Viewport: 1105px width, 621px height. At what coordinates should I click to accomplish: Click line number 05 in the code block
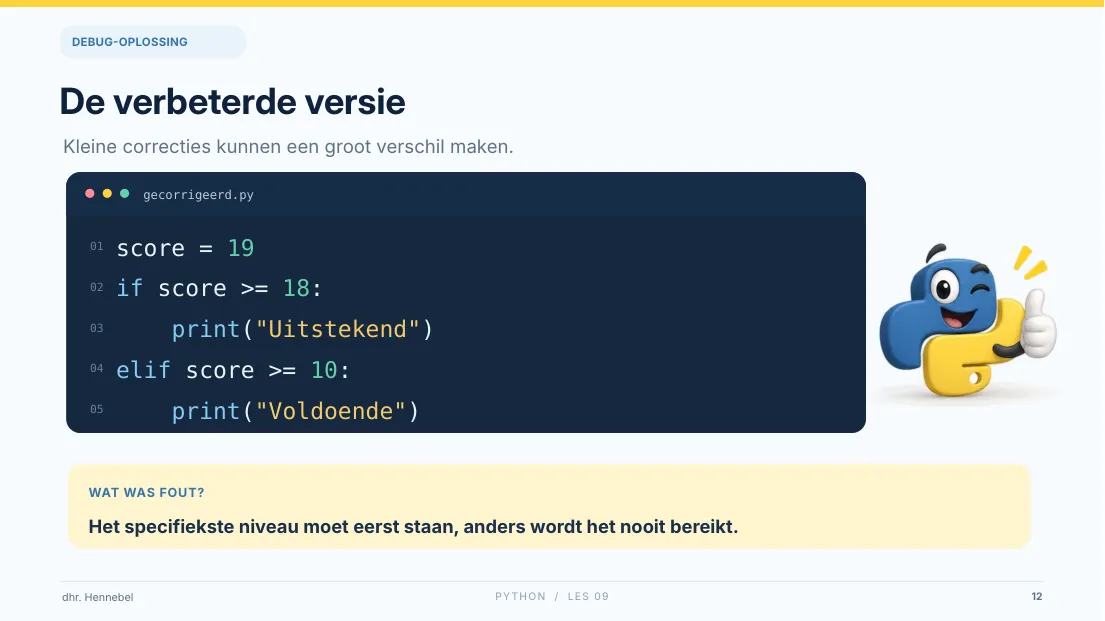coord(97,409)
